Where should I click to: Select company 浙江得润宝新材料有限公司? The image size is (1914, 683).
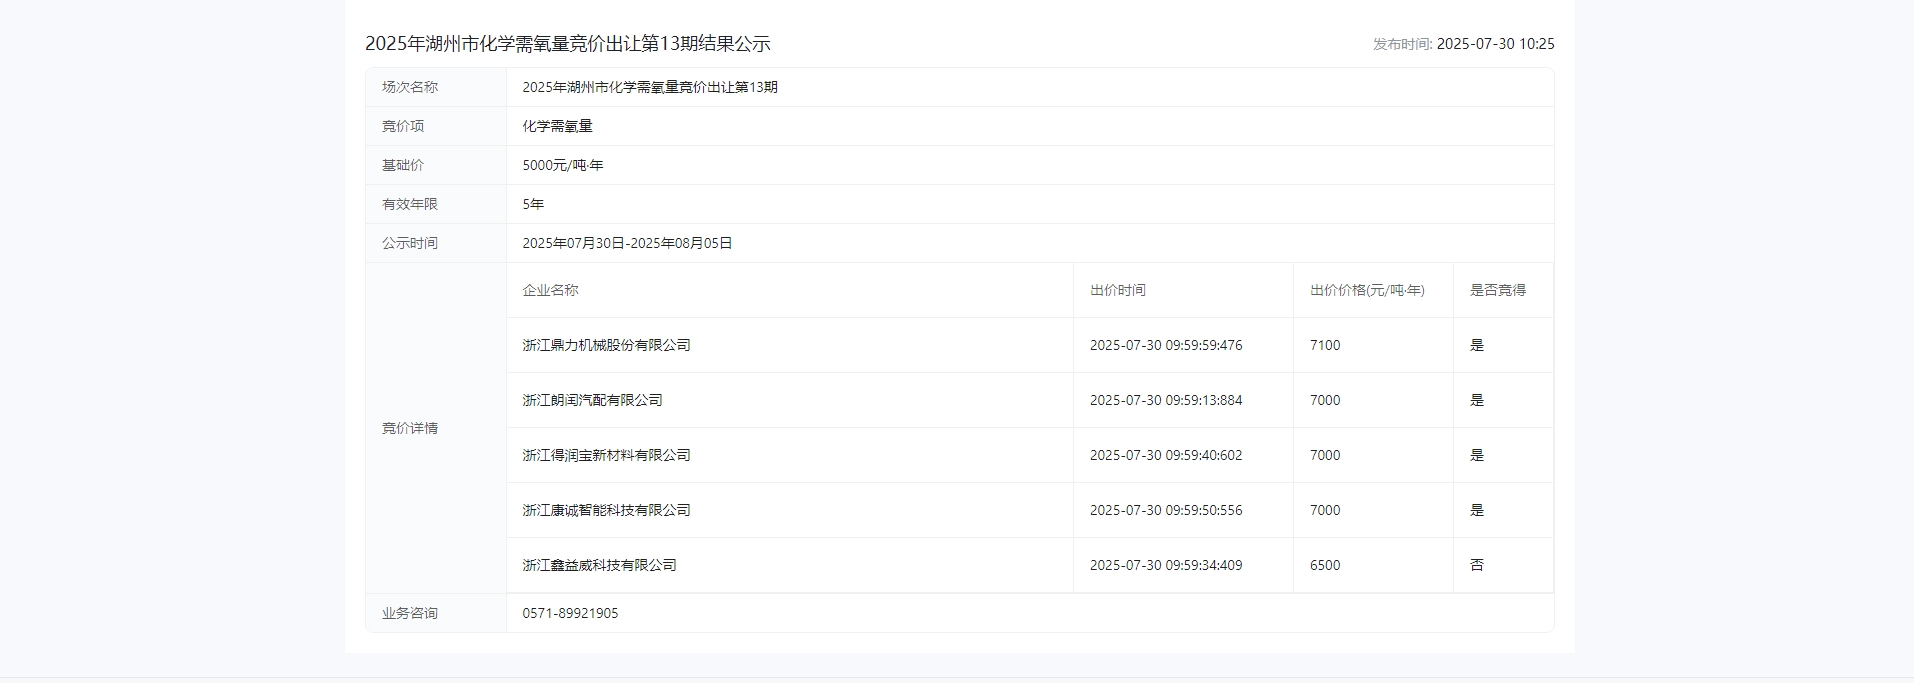click(x=606, y=455)
